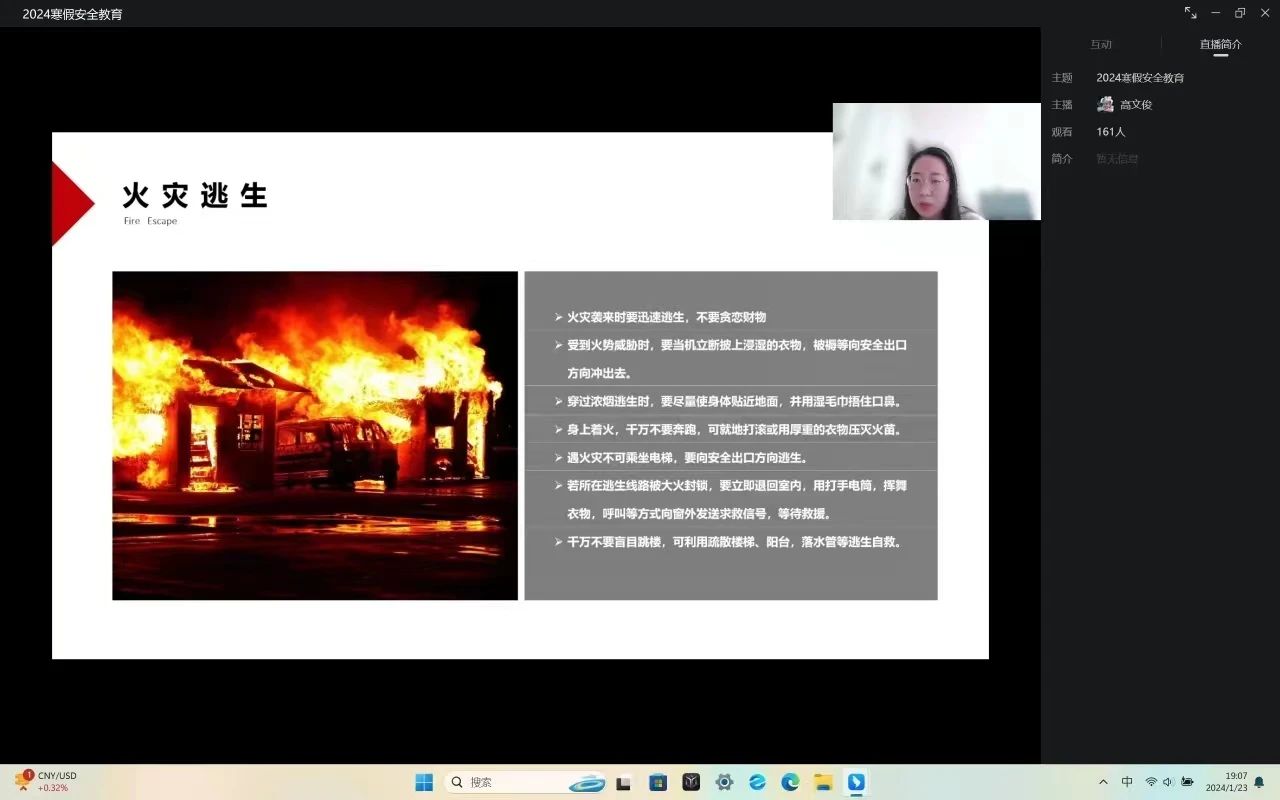Expand the hidden system tray icons chevron
Viewport: 1280px width, 800px height.
pyautogui.click(x=1103, y=782)
